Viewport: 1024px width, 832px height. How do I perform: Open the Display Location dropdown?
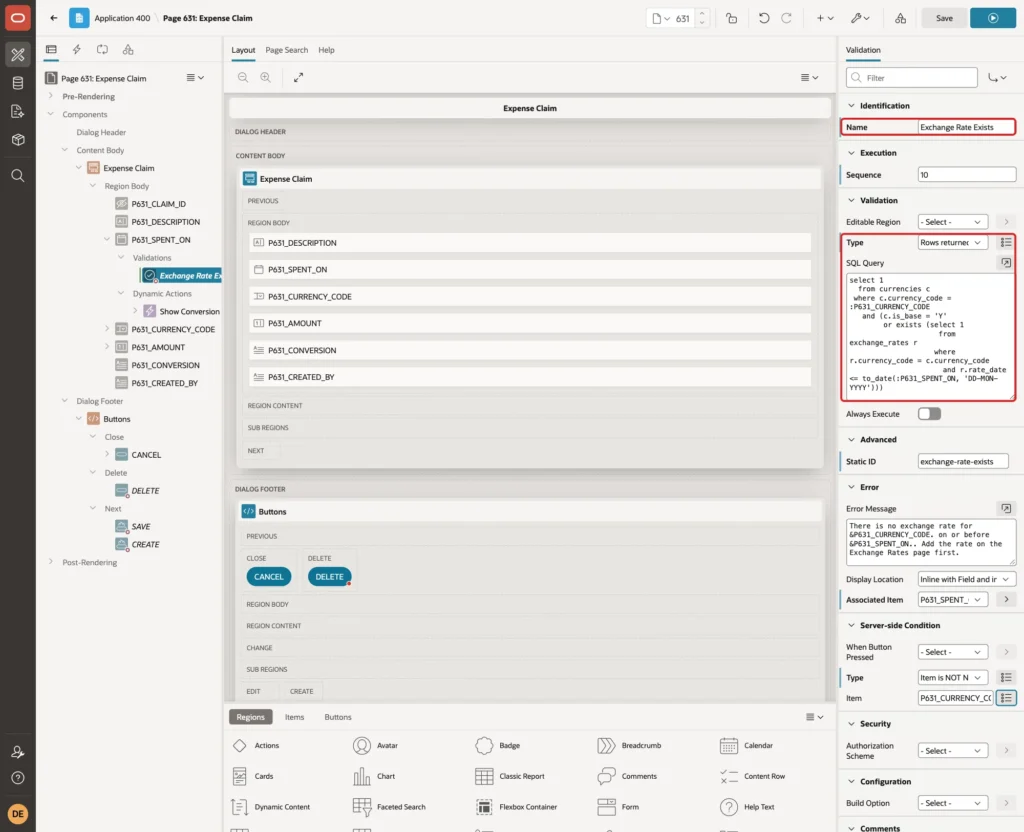tap(967, 579)
